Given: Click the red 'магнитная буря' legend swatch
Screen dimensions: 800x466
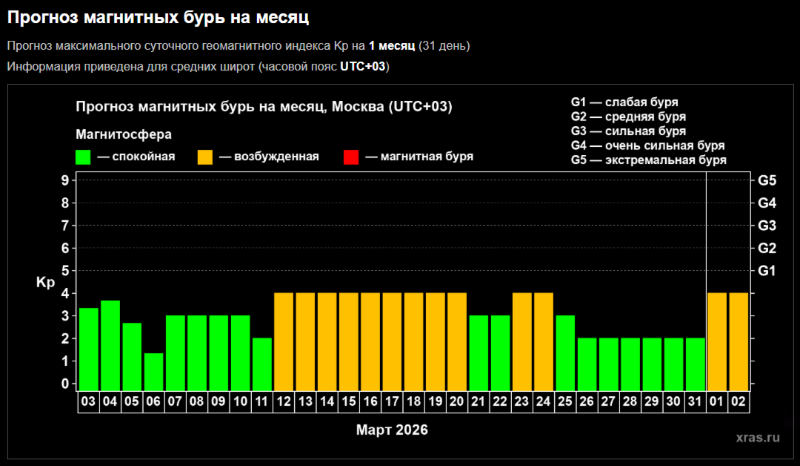Looking at the screenshot, I should (352, 157).
